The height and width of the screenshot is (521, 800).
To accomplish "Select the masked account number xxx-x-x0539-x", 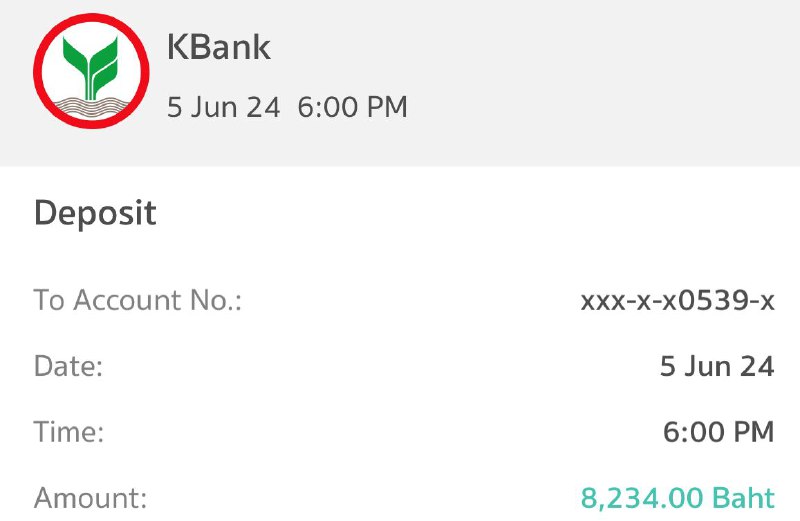I will (678, 300).
